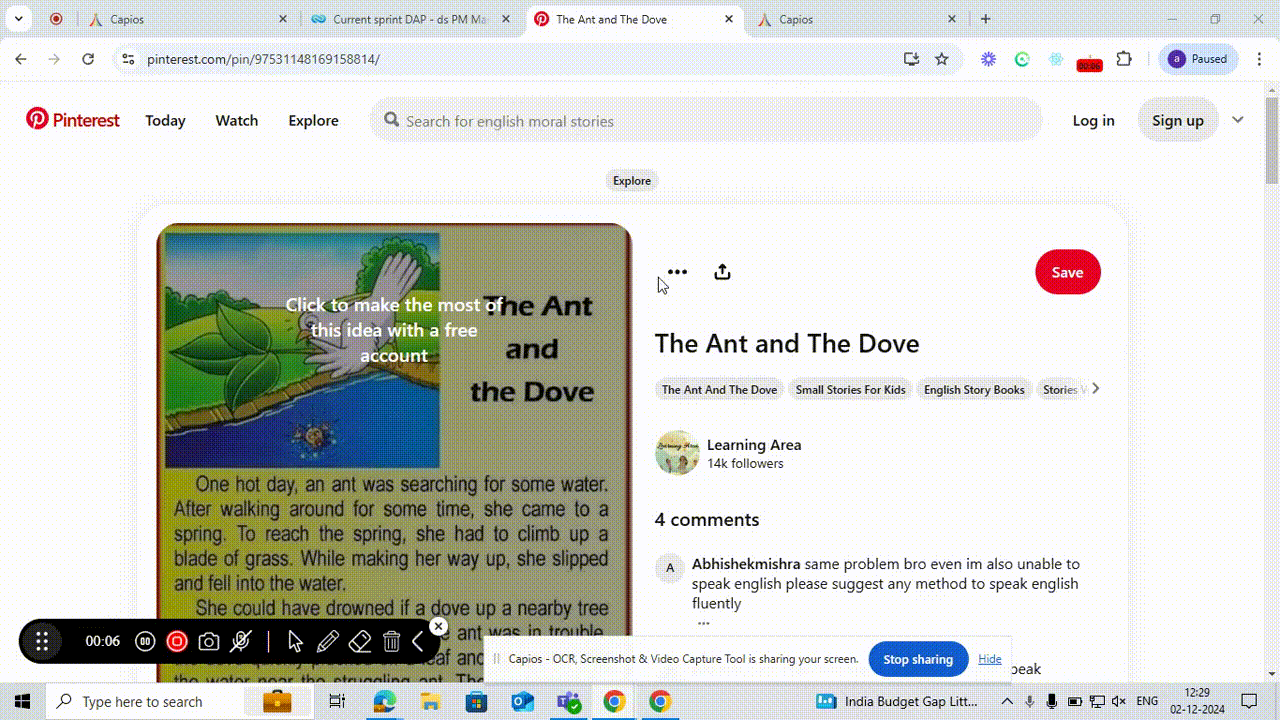Open the pin's three-dot more options
Viewport: 1280px width, 720px height.
(x=677, y=272)
